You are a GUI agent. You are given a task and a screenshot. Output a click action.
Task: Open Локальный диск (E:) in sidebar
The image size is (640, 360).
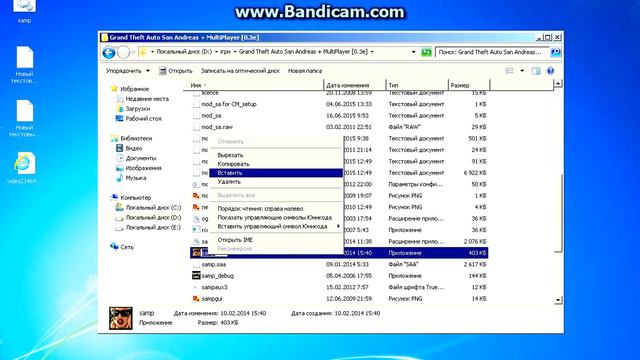point(148,227)
